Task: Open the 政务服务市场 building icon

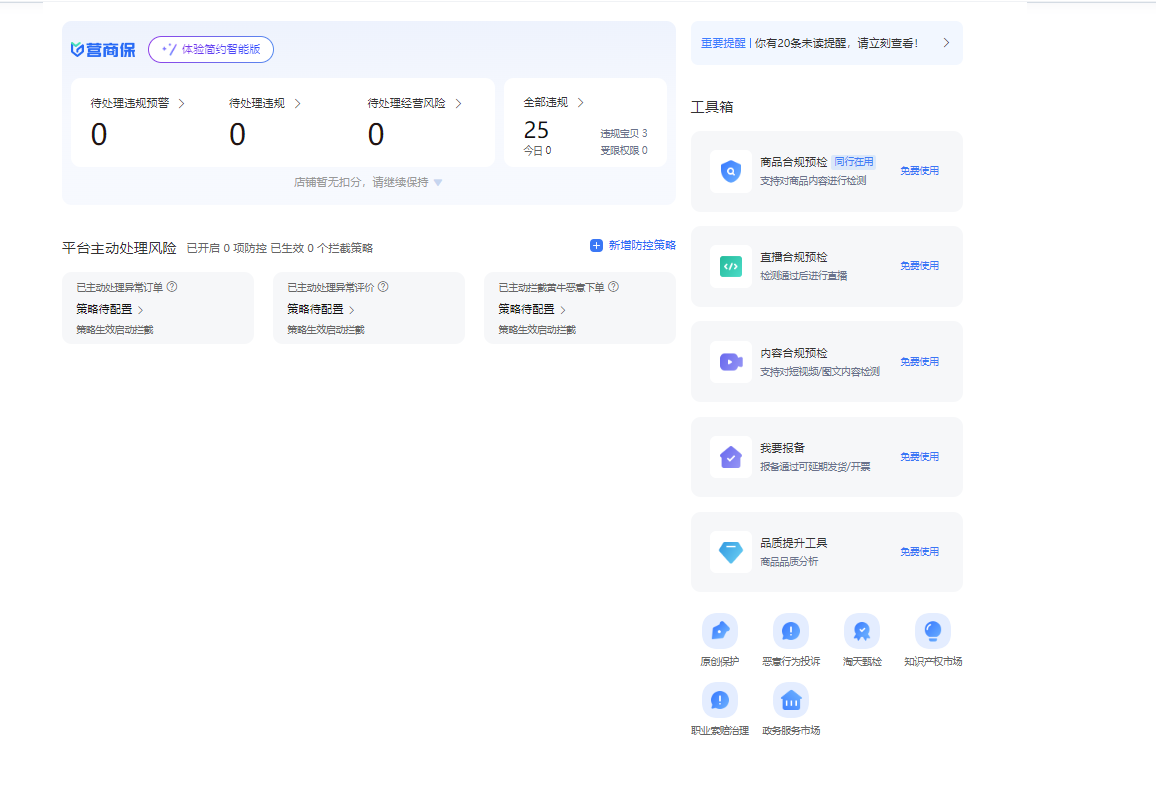Action: tap(790, 700)
